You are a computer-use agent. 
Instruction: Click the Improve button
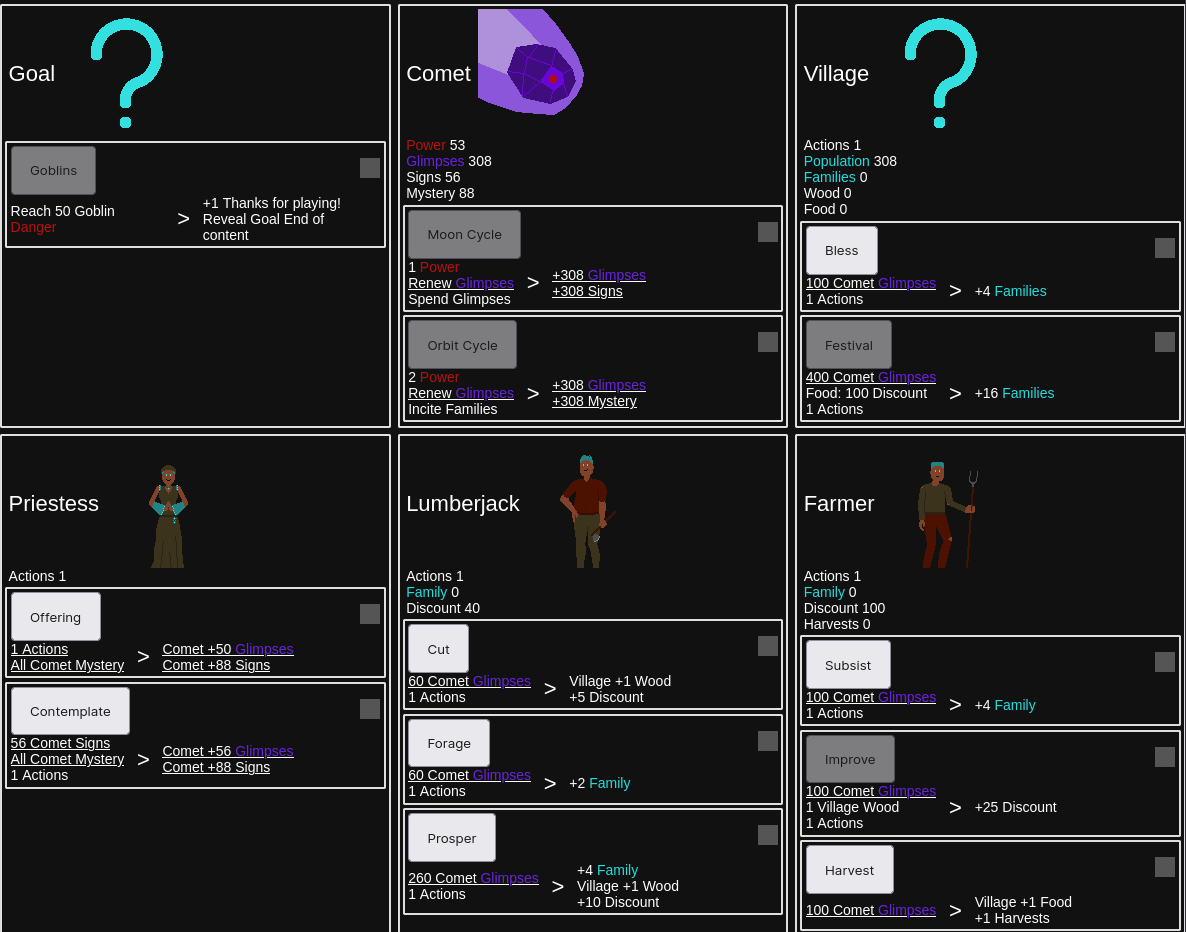[850, 759]
